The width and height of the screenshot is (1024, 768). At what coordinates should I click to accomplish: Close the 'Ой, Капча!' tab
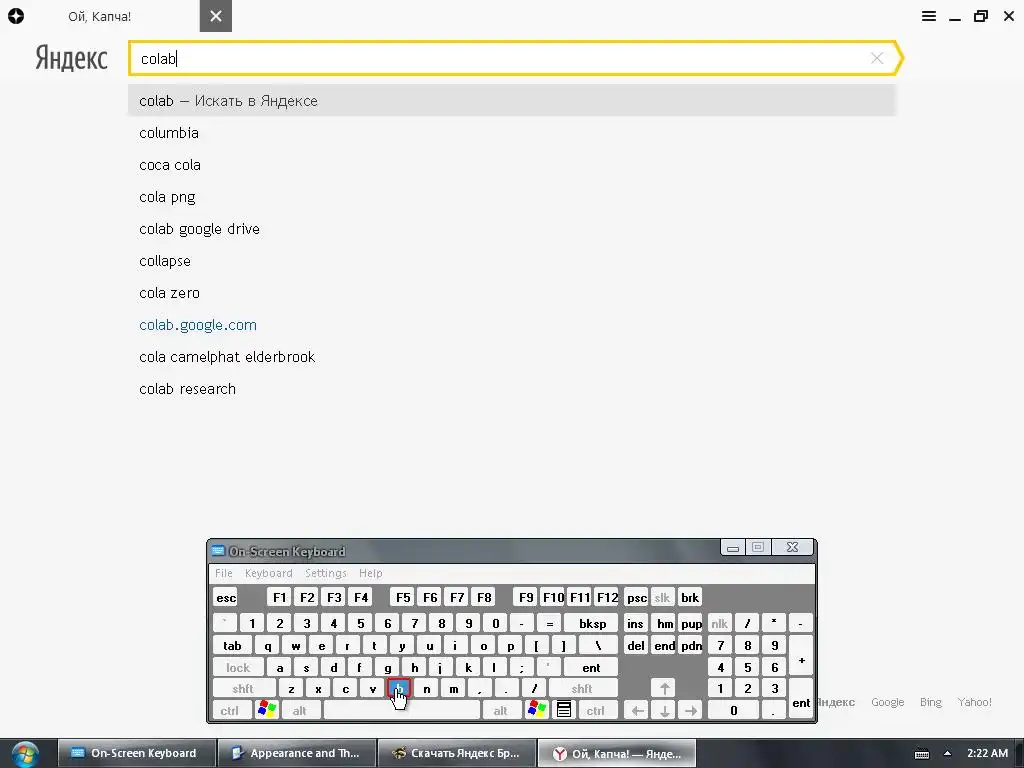pyautogui.click(x=216, y=16)
